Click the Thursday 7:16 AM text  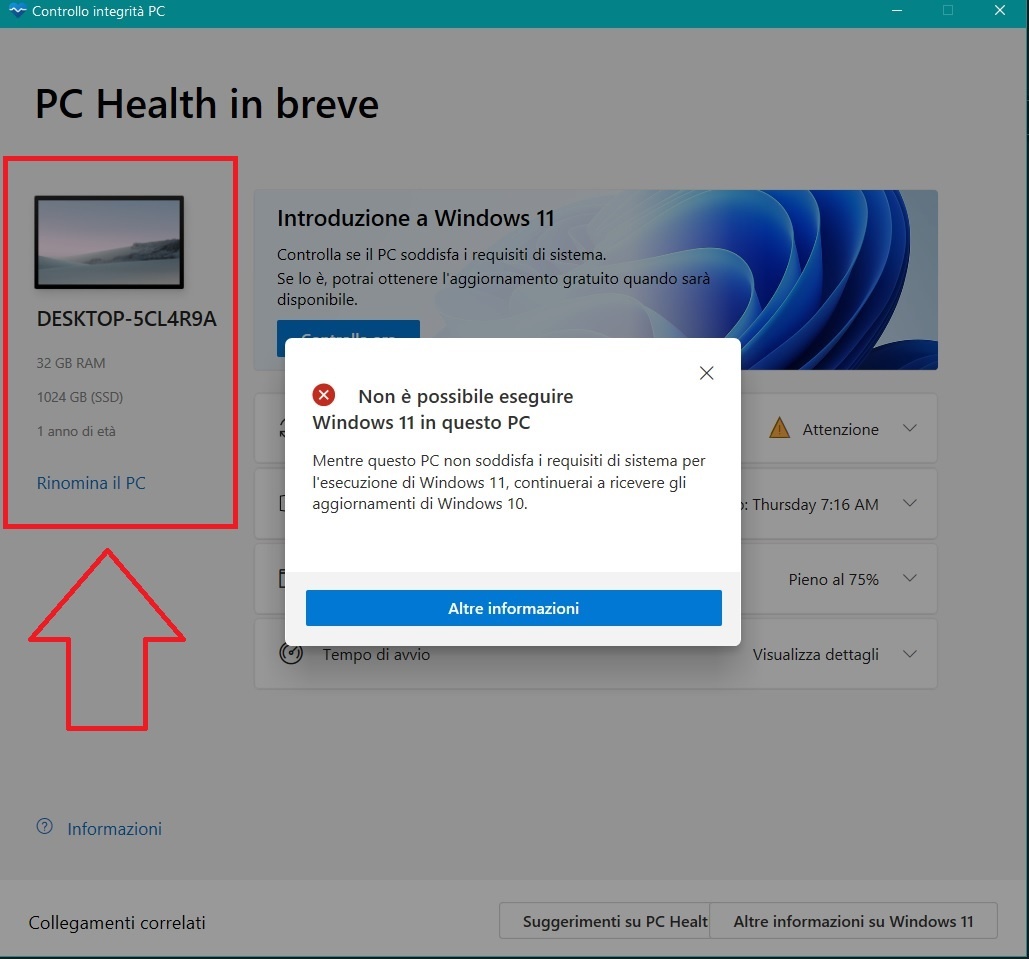click(x=815, y=505)
